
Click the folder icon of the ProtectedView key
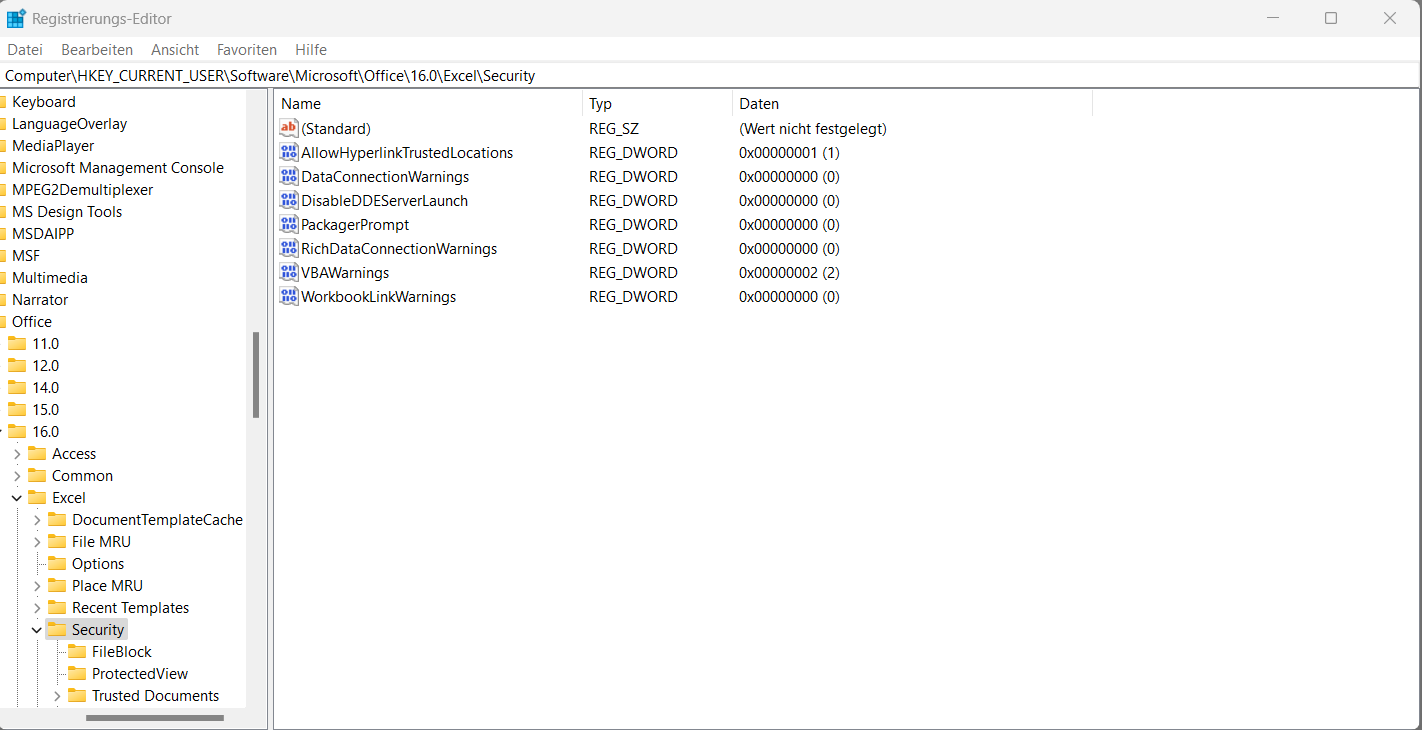[x=78, y=673]
